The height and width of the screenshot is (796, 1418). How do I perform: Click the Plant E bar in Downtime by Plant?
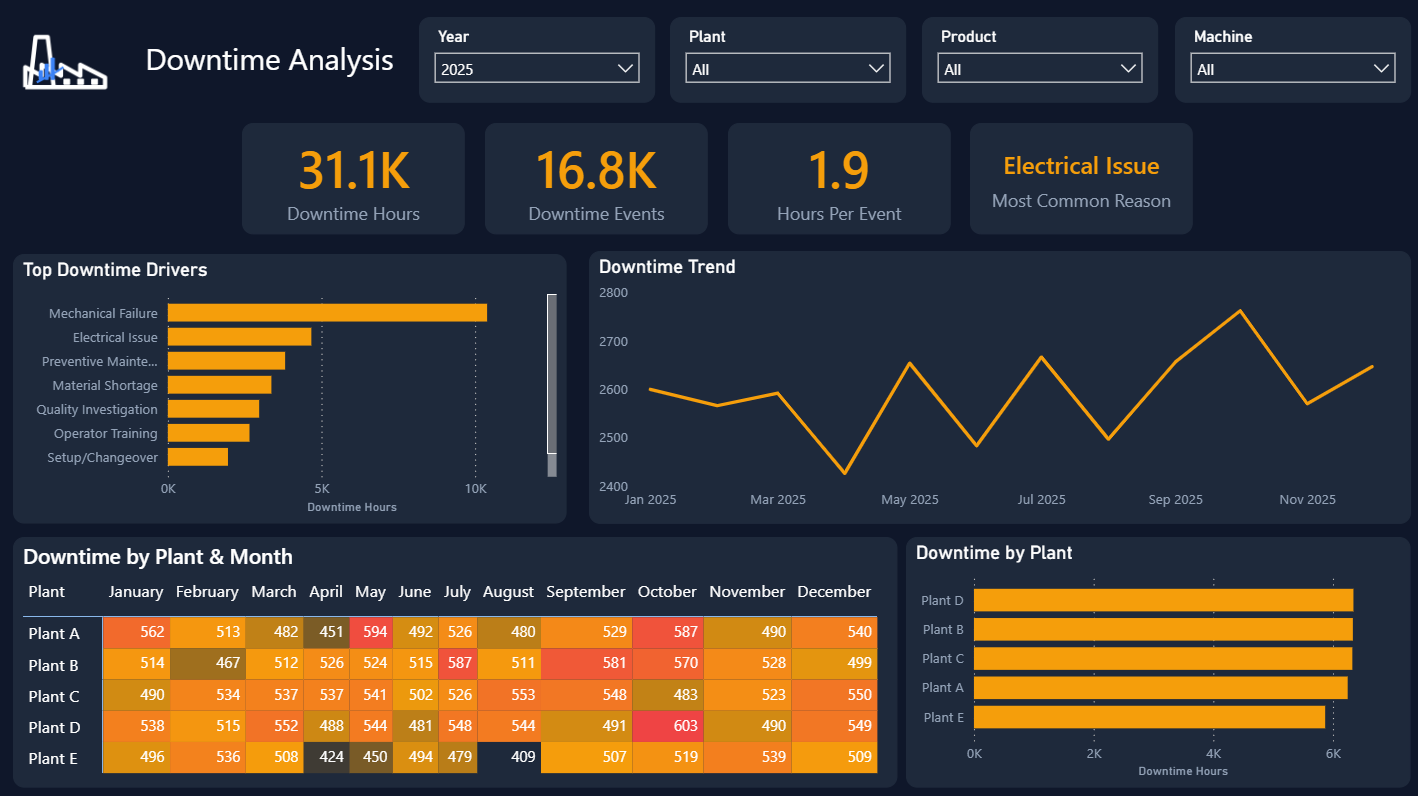[1149, 717]
